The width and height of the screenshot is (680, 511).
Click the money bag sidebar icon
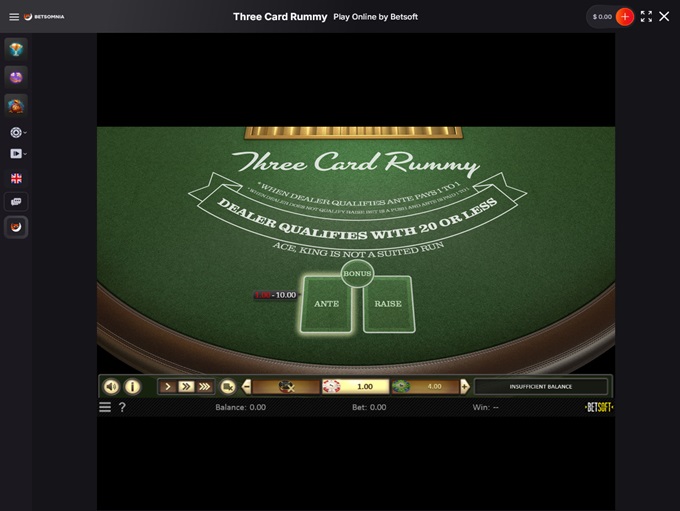click(x=16, y=105)
